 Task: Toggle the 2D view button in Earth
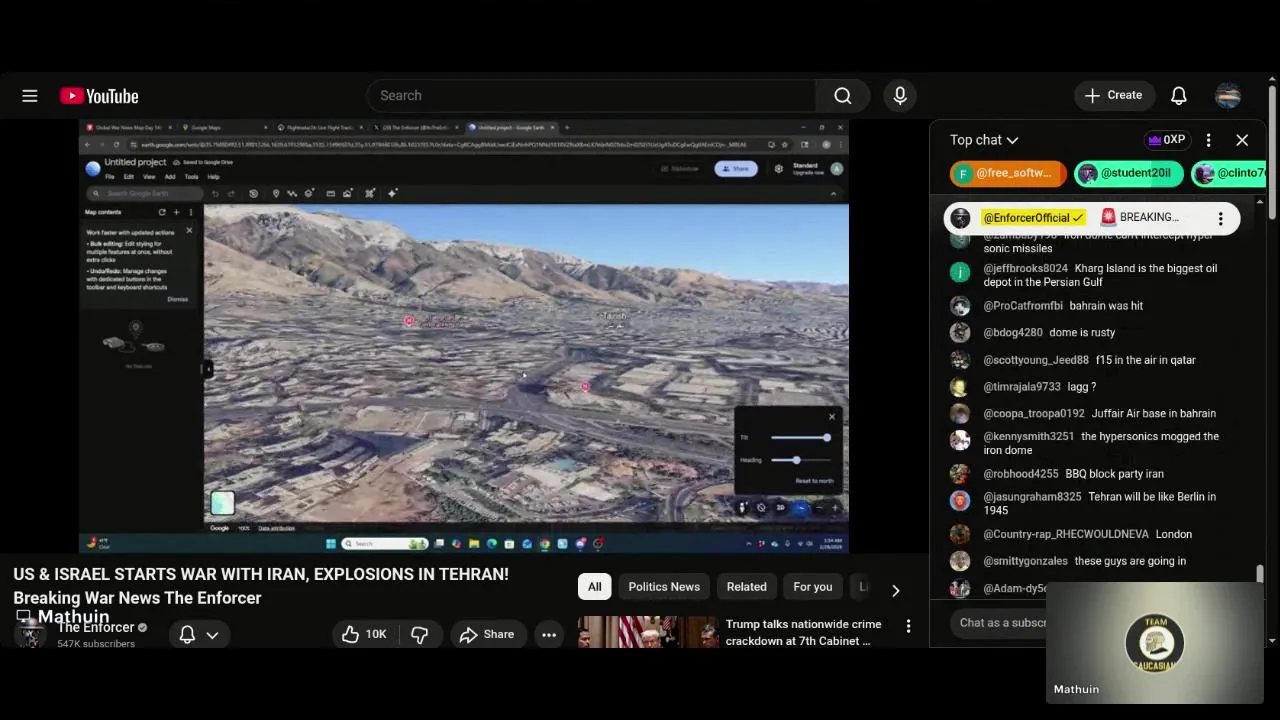point(780,507)
